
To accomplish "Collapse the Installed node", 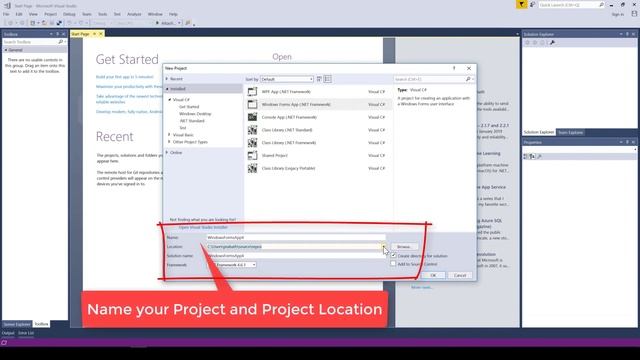I will point(167,89).
